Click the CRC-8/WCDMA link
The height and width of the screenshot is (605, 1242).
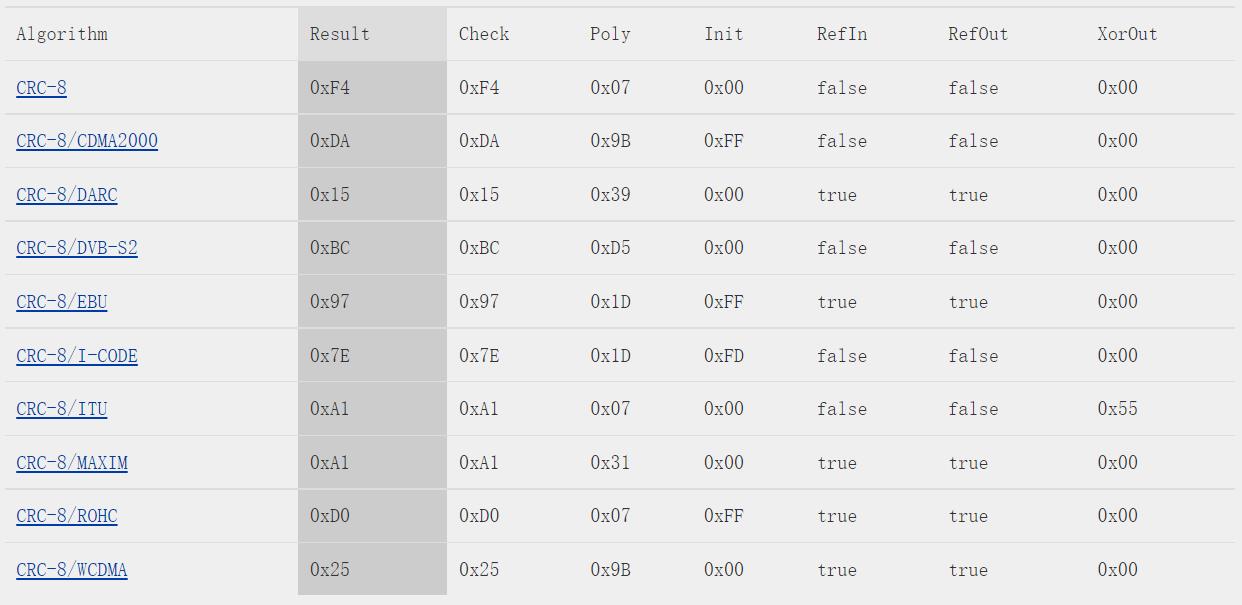(72, 570)
